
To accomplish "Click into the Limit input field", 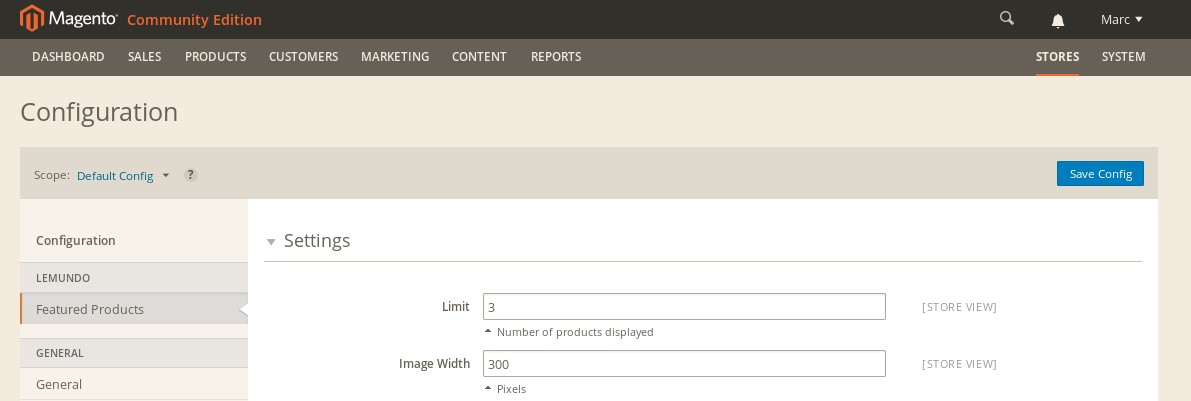I will point(684,307).
